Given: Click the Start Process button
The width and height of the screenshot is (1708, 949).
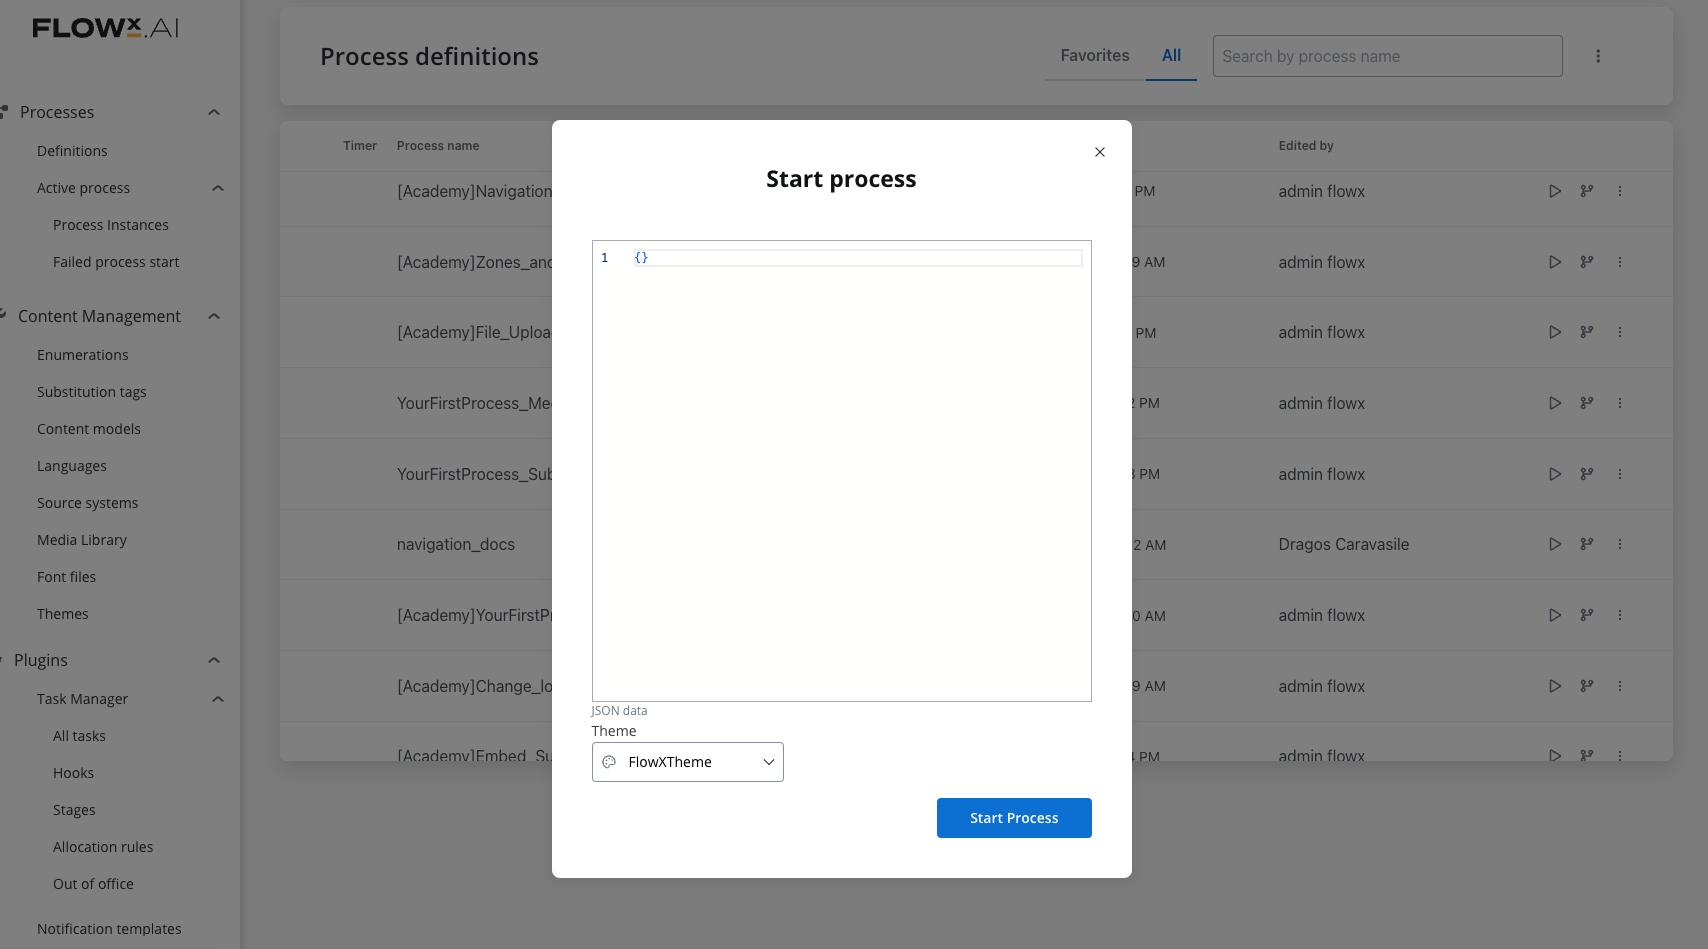Looking at the screenshot, I should (x=1014, y=818).
